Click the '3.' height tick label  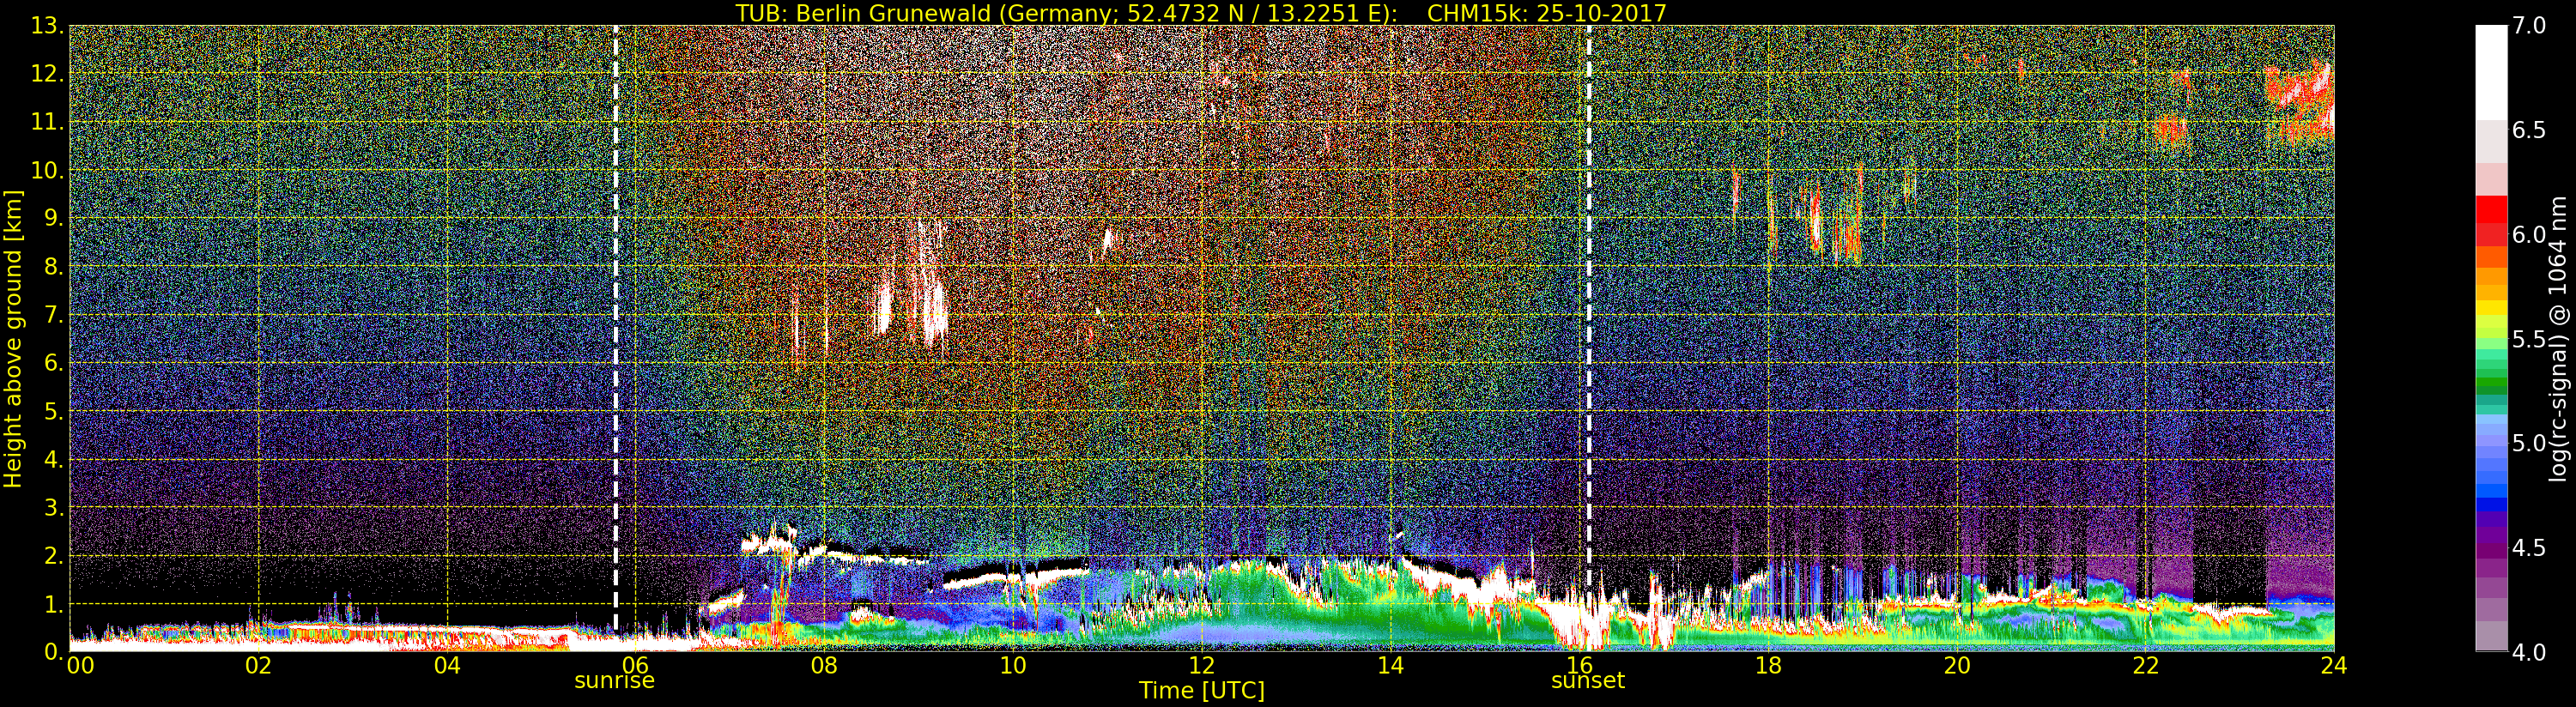(x=53, y=507)
